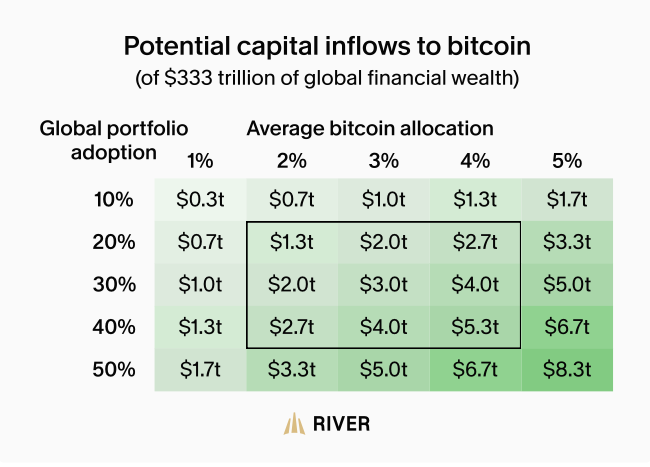Viewport: 650px width, 467px height.
Task: Select the $1.3t cell in 20% row
Action: pos(292,242)
